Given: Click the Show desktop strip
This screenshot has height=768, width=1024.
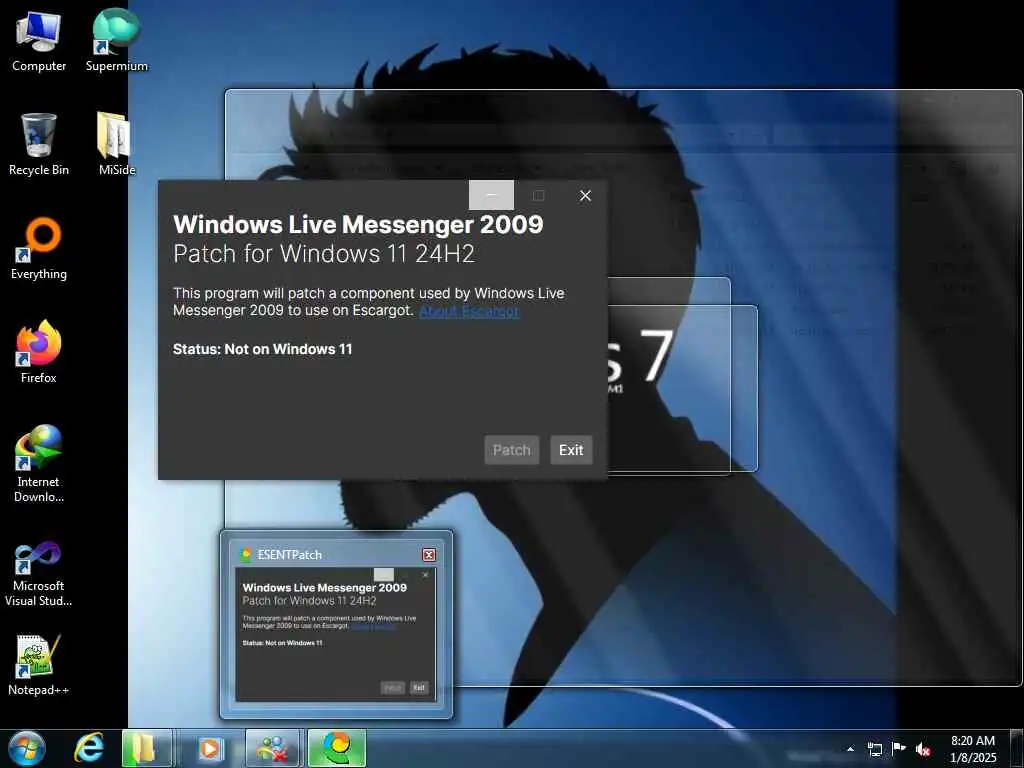Looking at the screenshot, I should [1017, 748].
